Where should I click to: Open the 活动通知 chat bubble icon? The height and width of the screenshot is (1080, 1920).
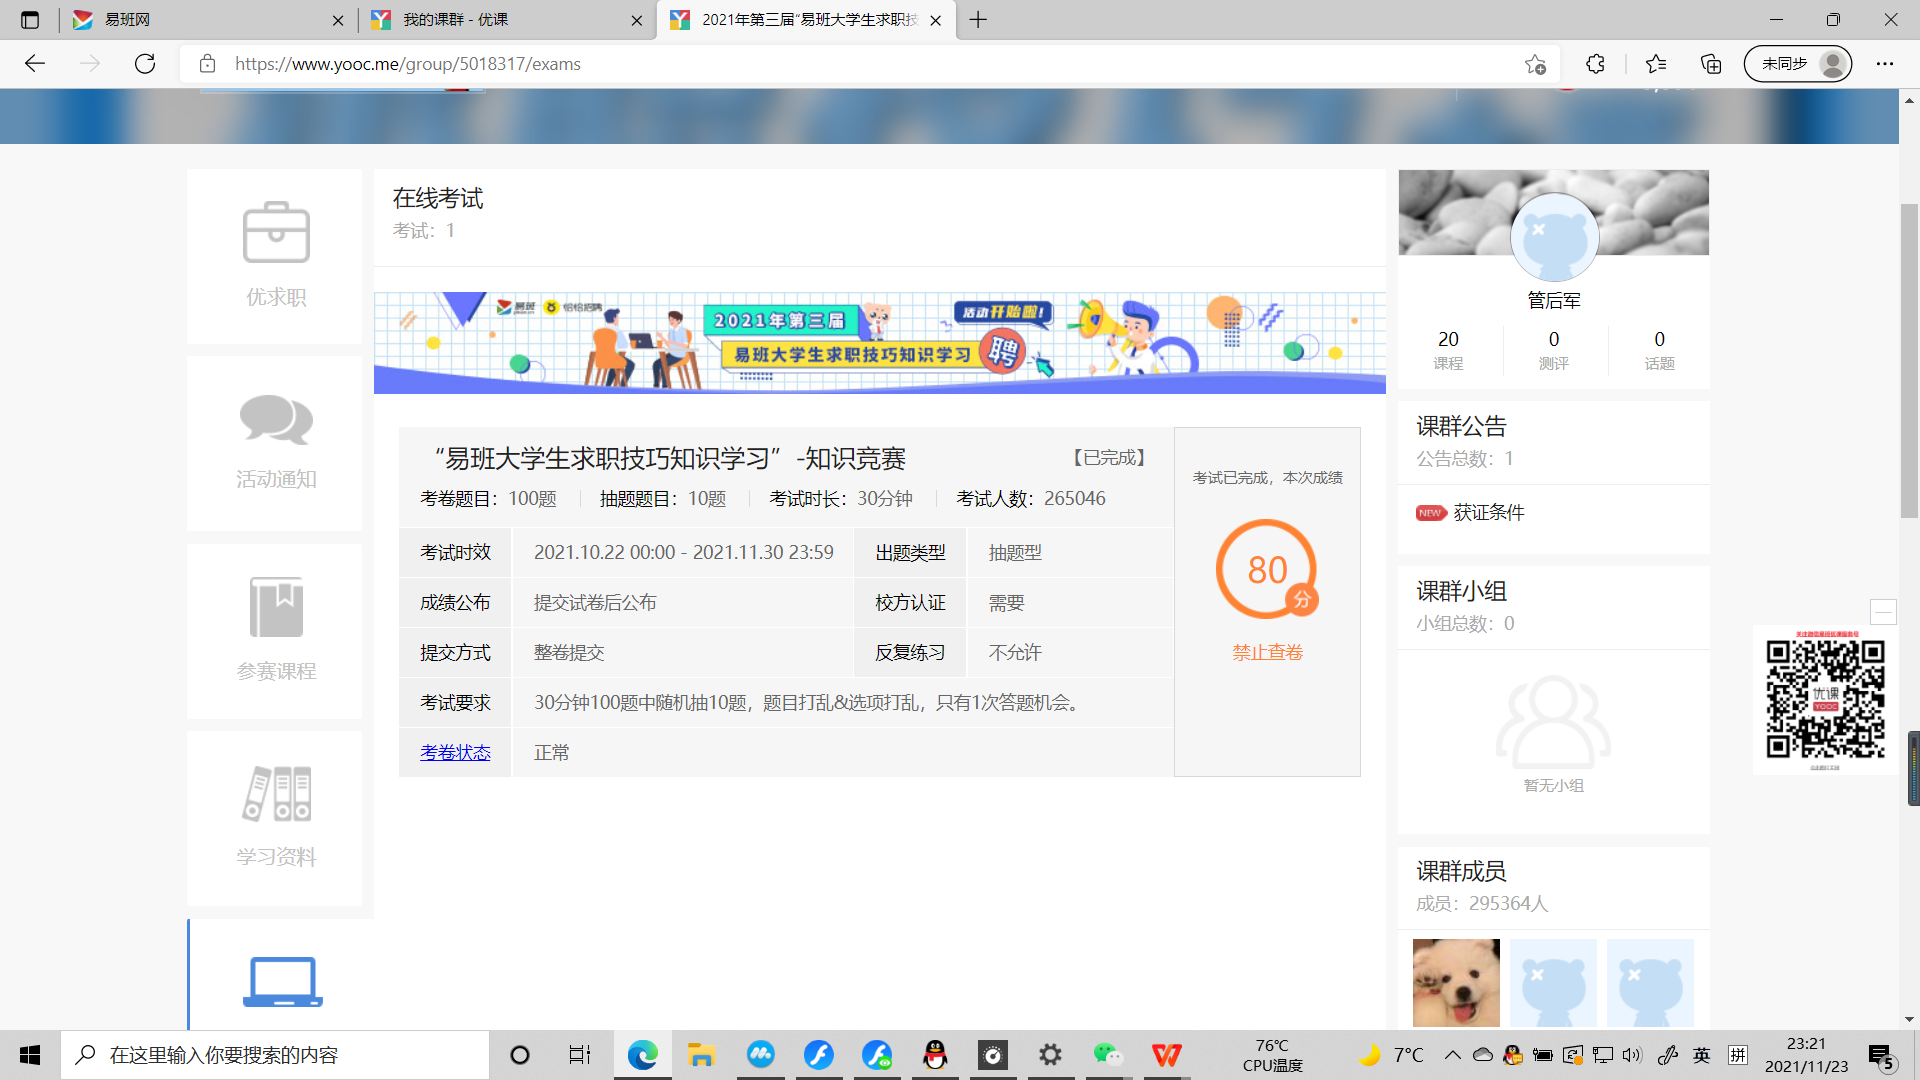click(276, 420)
